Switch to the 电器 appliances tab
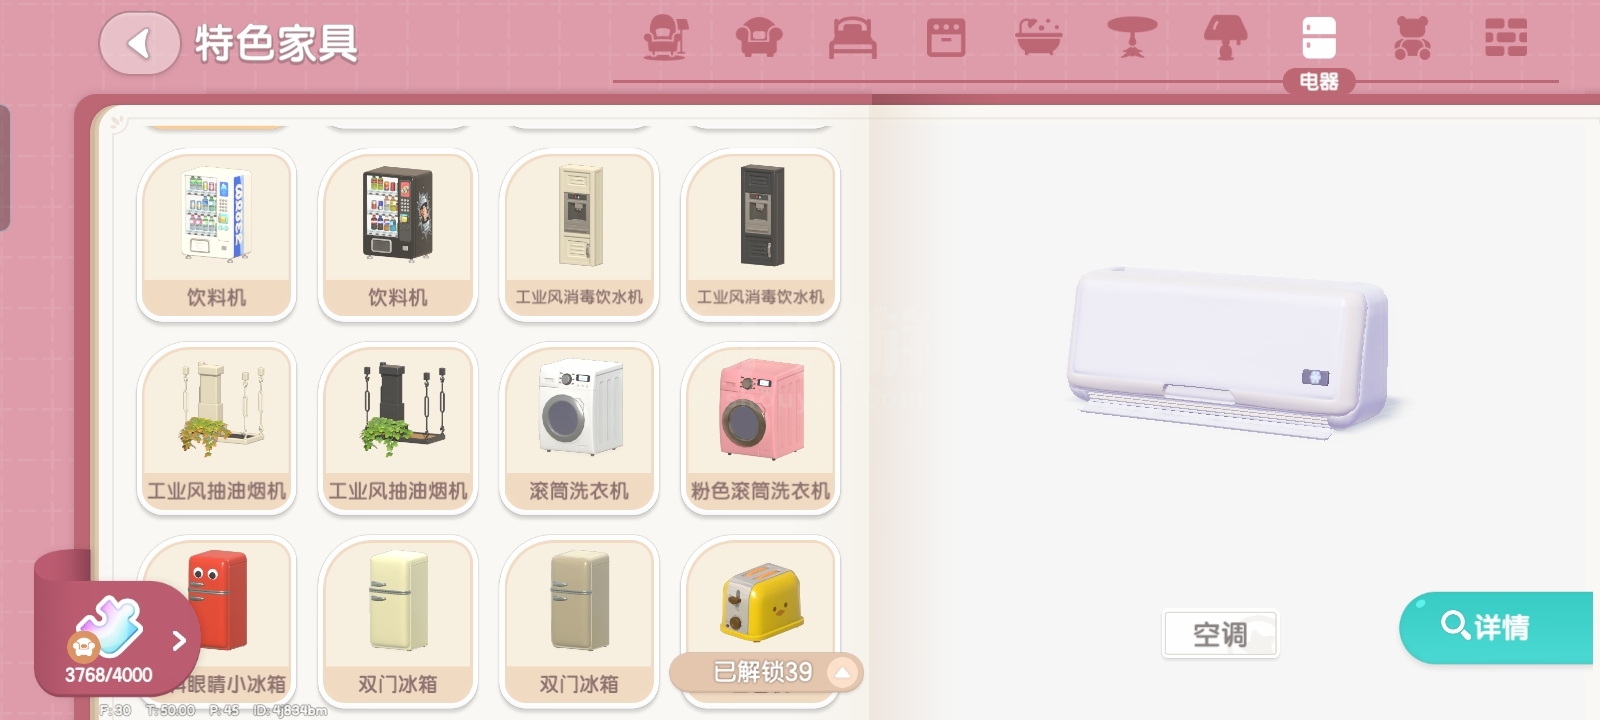 click(x=1318, y=52)
